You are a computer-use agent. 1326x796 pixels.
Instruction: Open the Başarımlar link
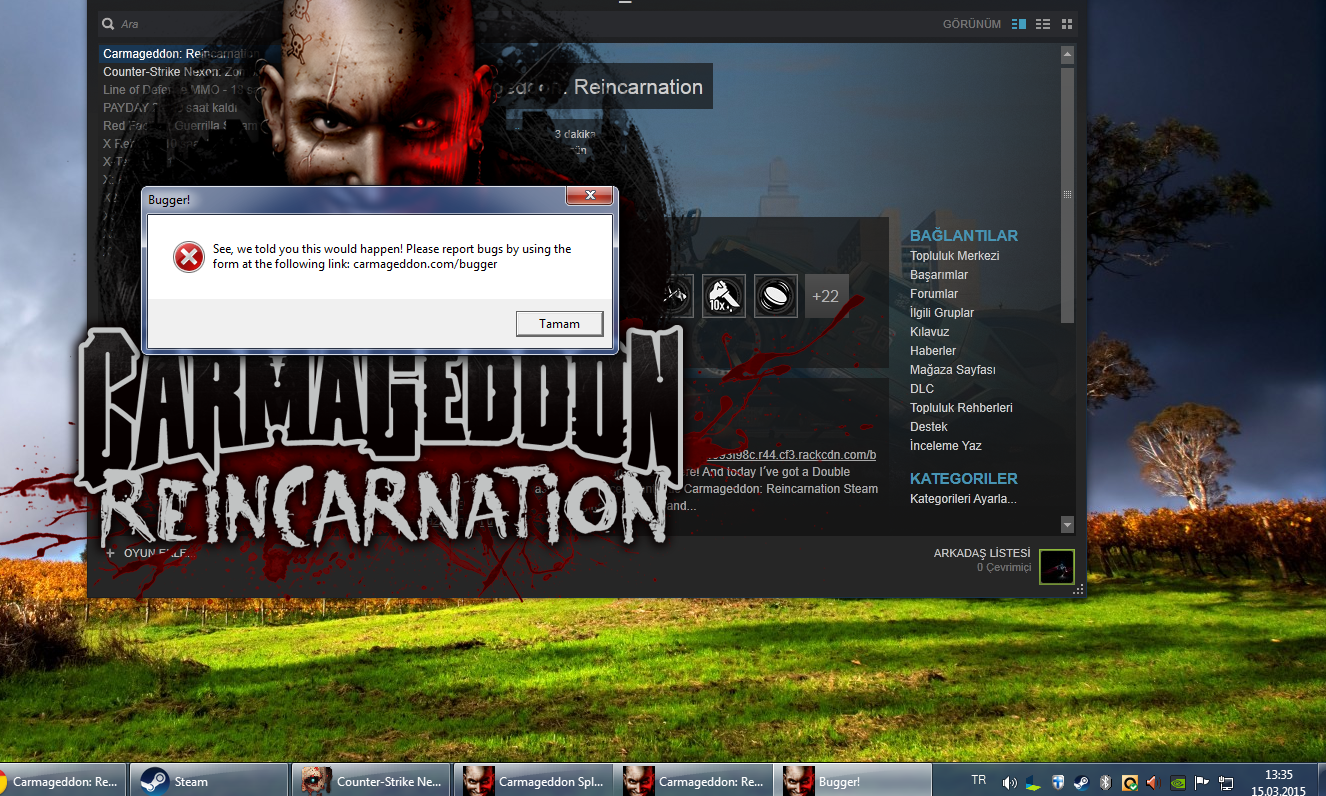pyautogui.click(x=938, y=275)
